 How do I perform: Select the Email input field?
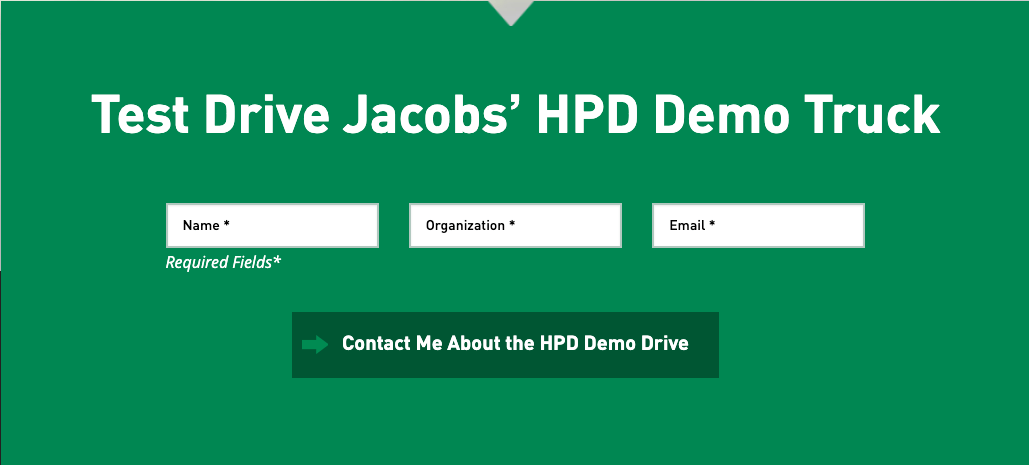[x=758, y=226]
